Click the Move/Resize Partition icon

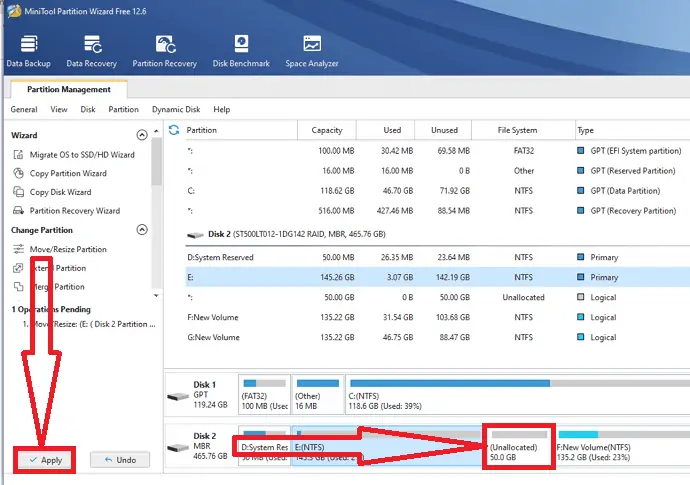[x=18, y=249]
